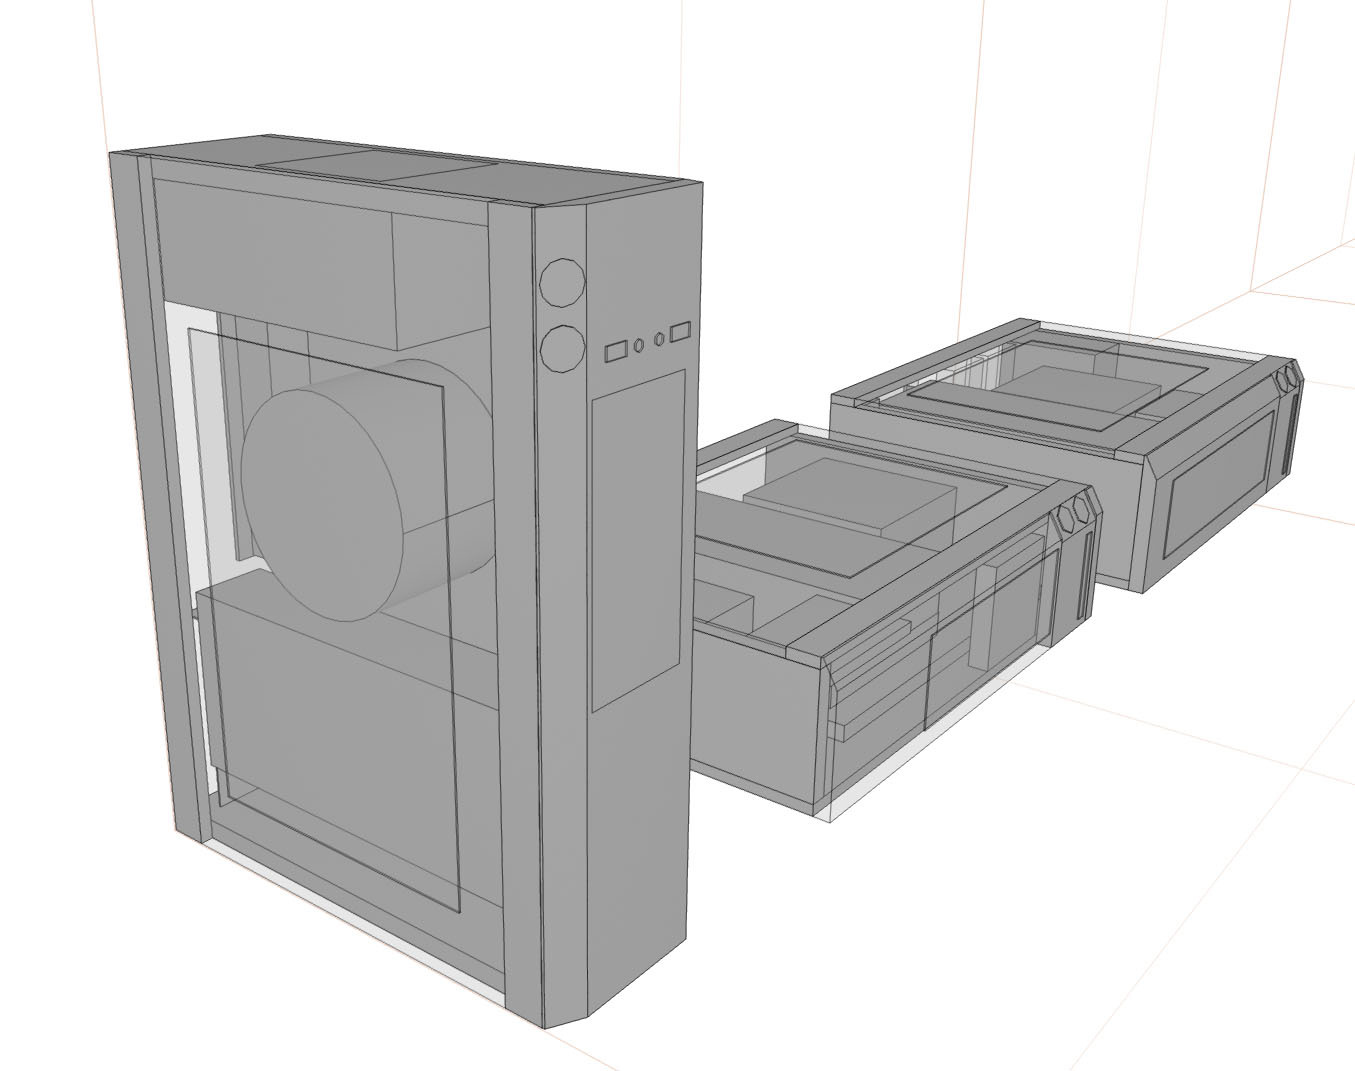Click the hexagonal buttons on the far flat case
Viewport: 1355px width, 1071px height.
[1286, 378]
